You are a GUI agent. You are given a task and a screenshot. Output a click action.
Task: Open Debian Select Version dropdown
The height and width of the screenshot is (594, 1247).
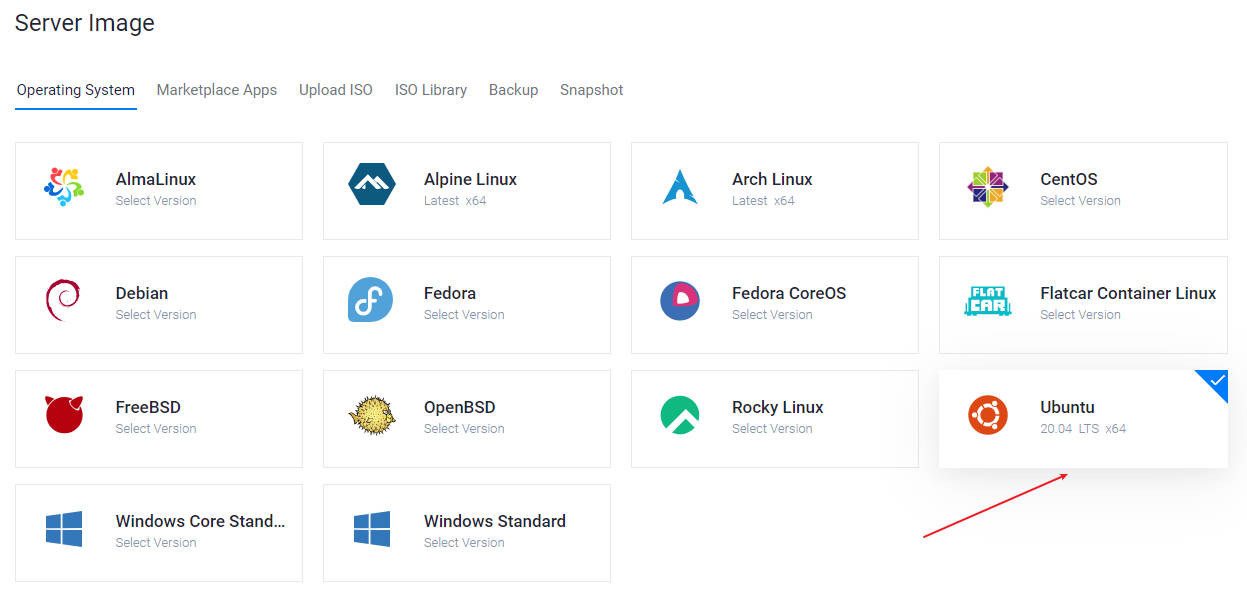pyautogui.click(x=156, y=315)
